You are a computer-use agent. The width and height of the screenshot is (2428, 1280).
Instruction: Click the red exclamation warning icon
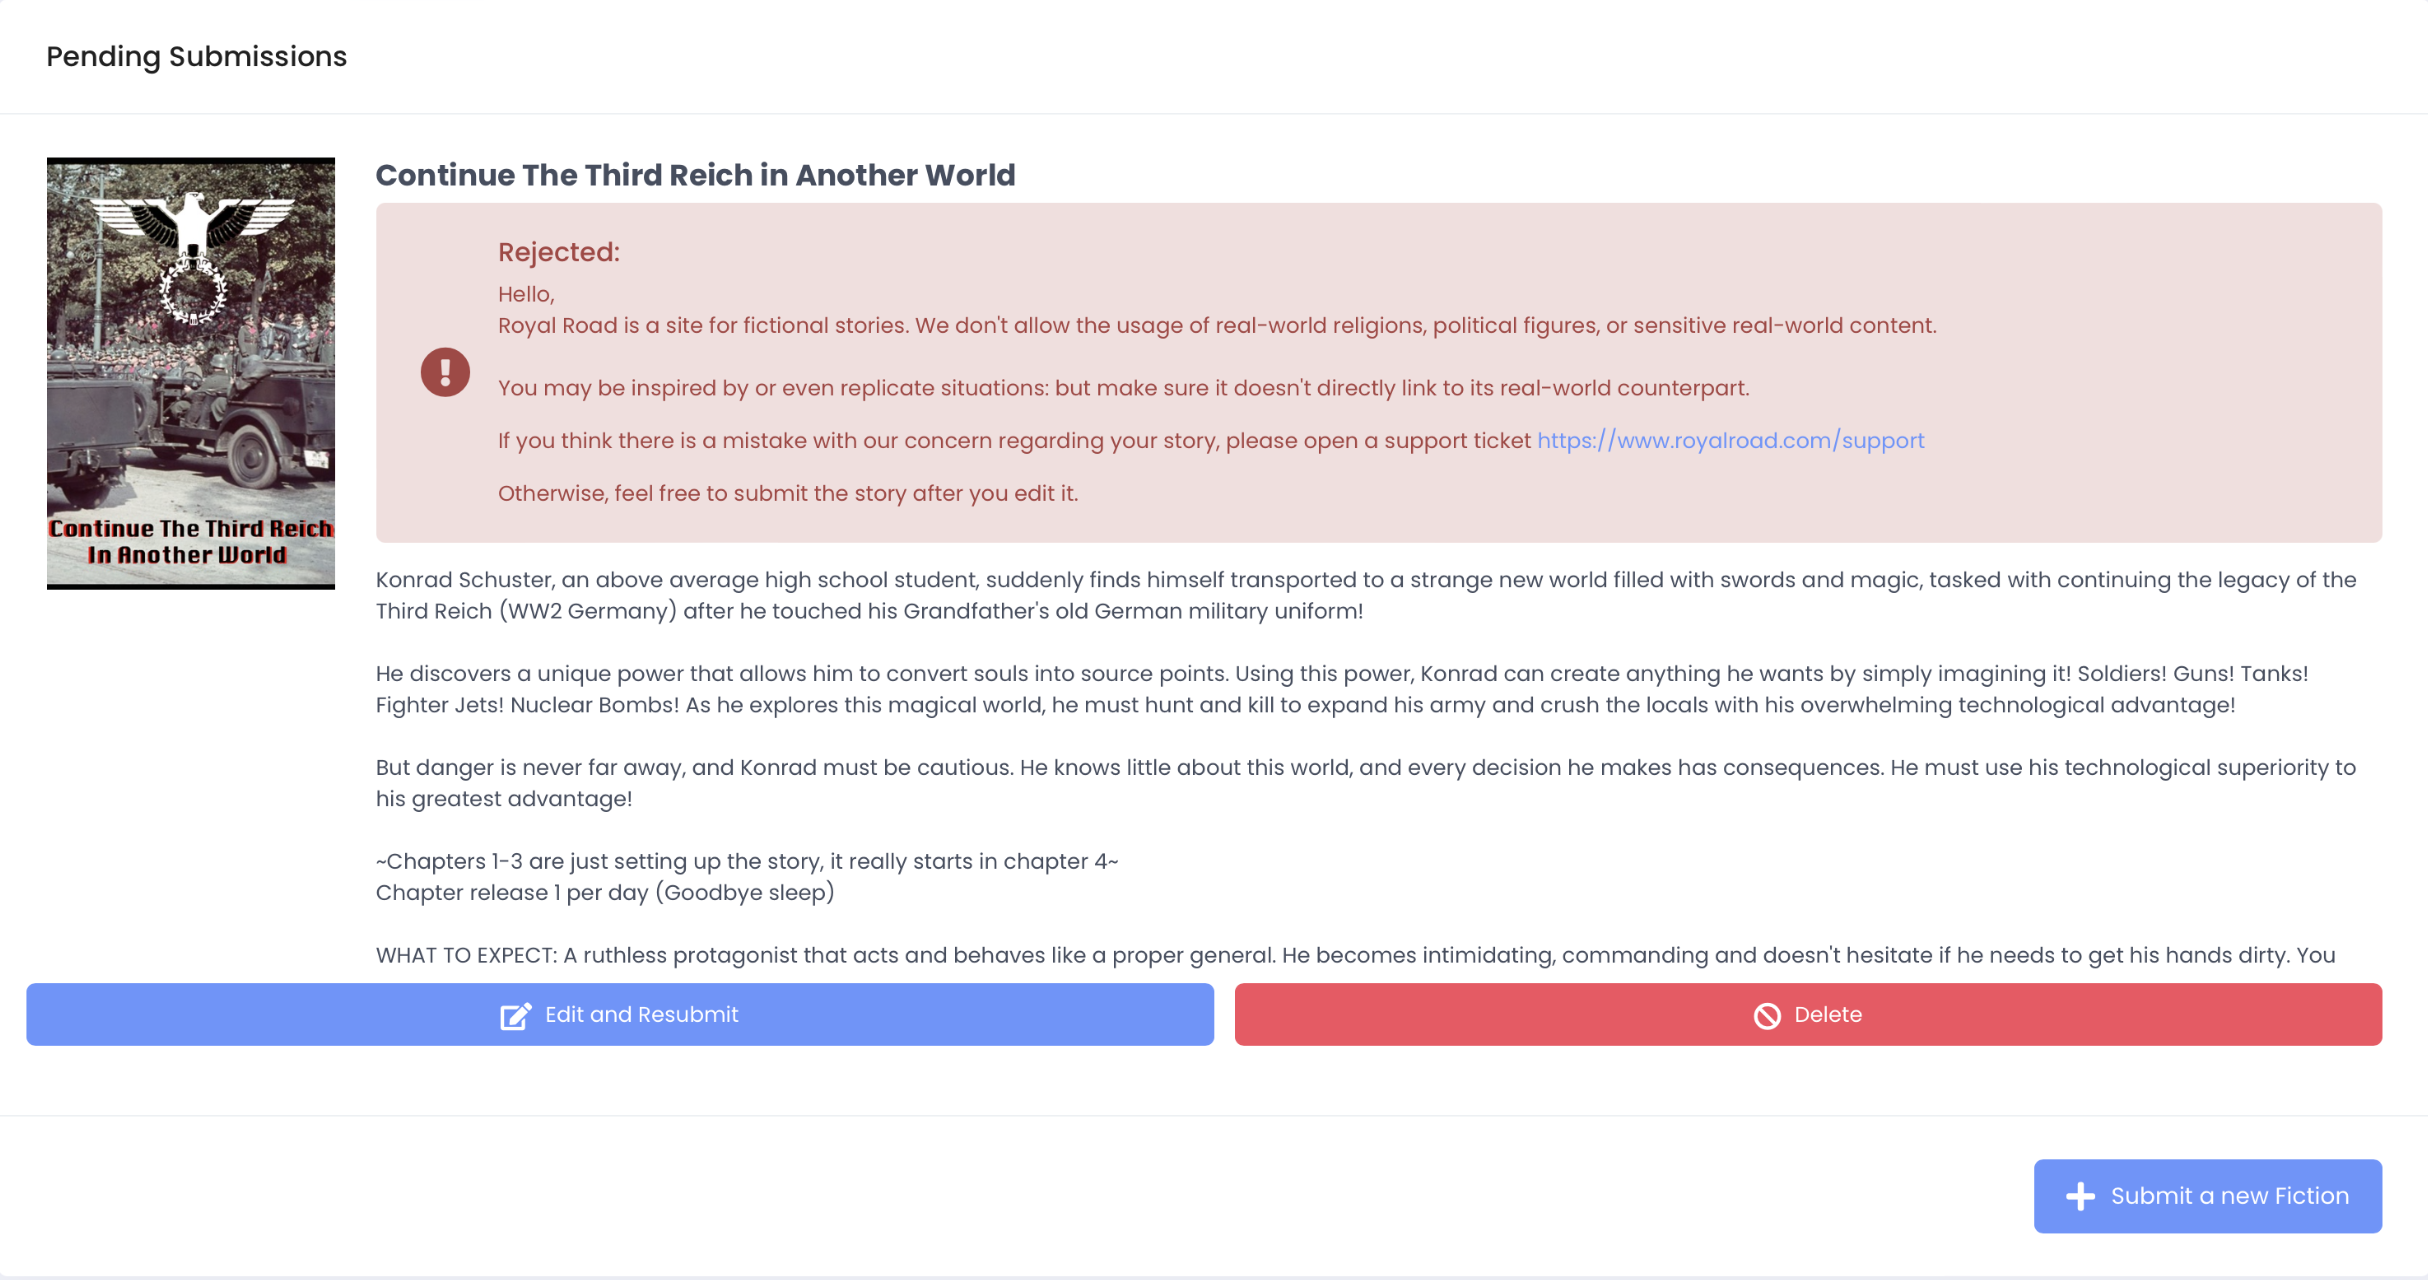pyautogui.click(x=445, y=372)
